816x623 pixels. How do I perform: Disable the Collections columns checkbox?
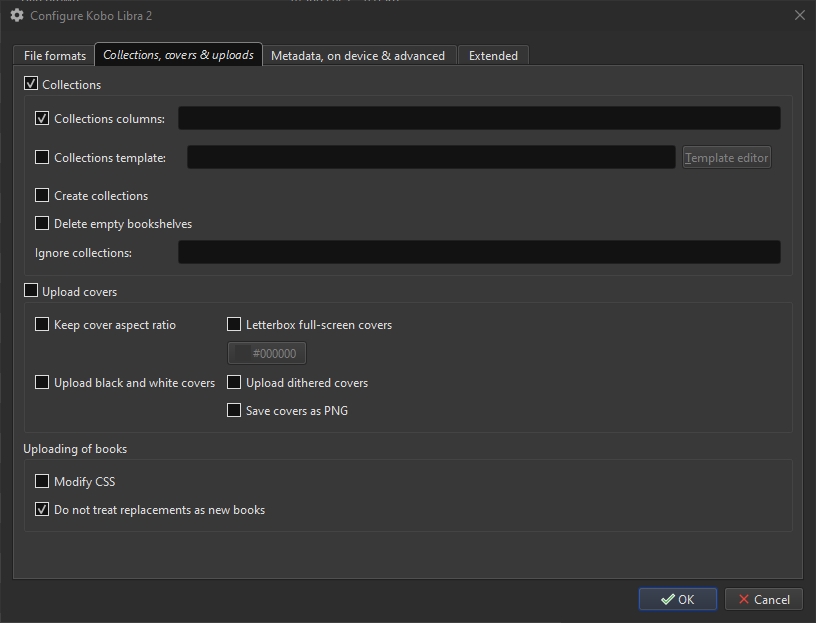(x=42, y=119)
